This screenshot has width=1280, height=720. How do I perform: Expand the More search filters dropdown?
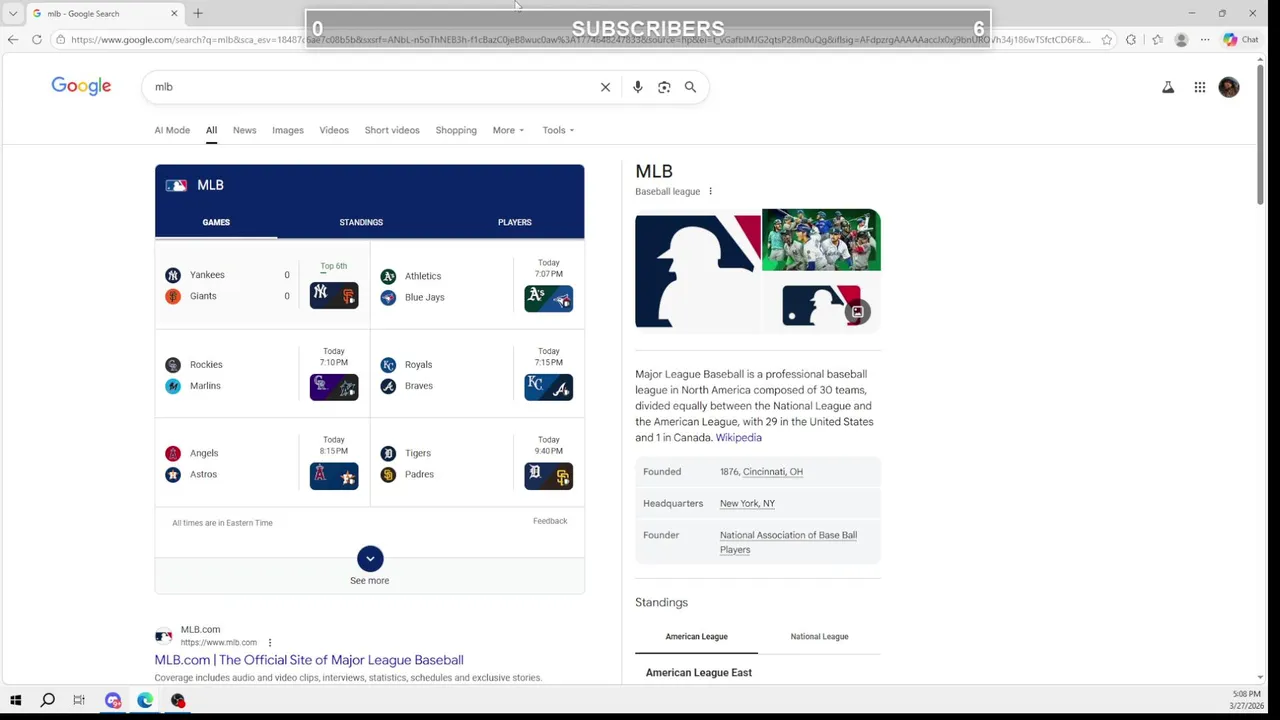(508, 130)
